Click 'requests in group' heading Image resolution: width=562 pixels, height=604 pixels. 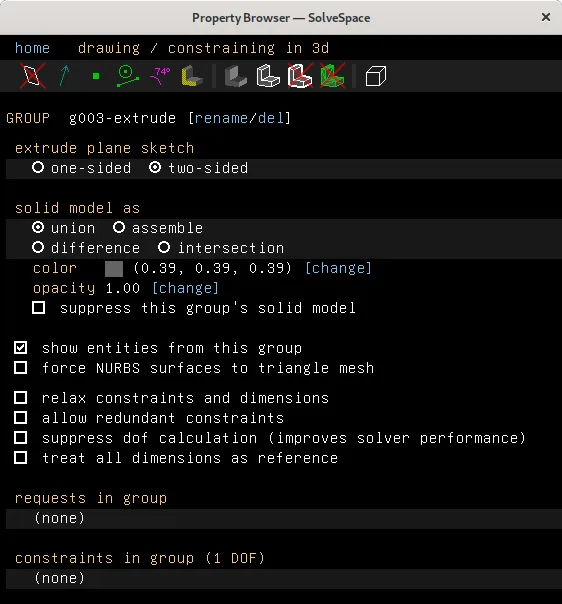[91, 498]
